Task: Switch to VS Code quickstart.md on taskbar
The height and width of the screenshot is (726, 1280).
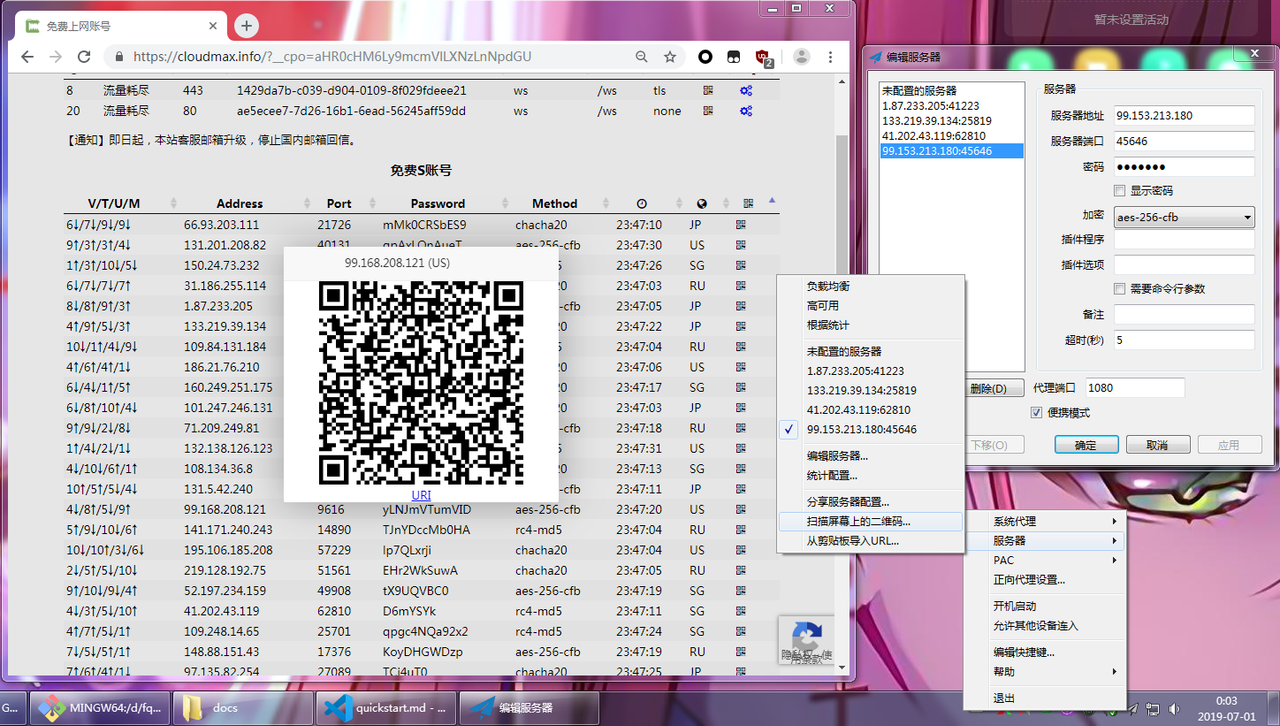Action: pyautogui.click(x=386, y=707)
